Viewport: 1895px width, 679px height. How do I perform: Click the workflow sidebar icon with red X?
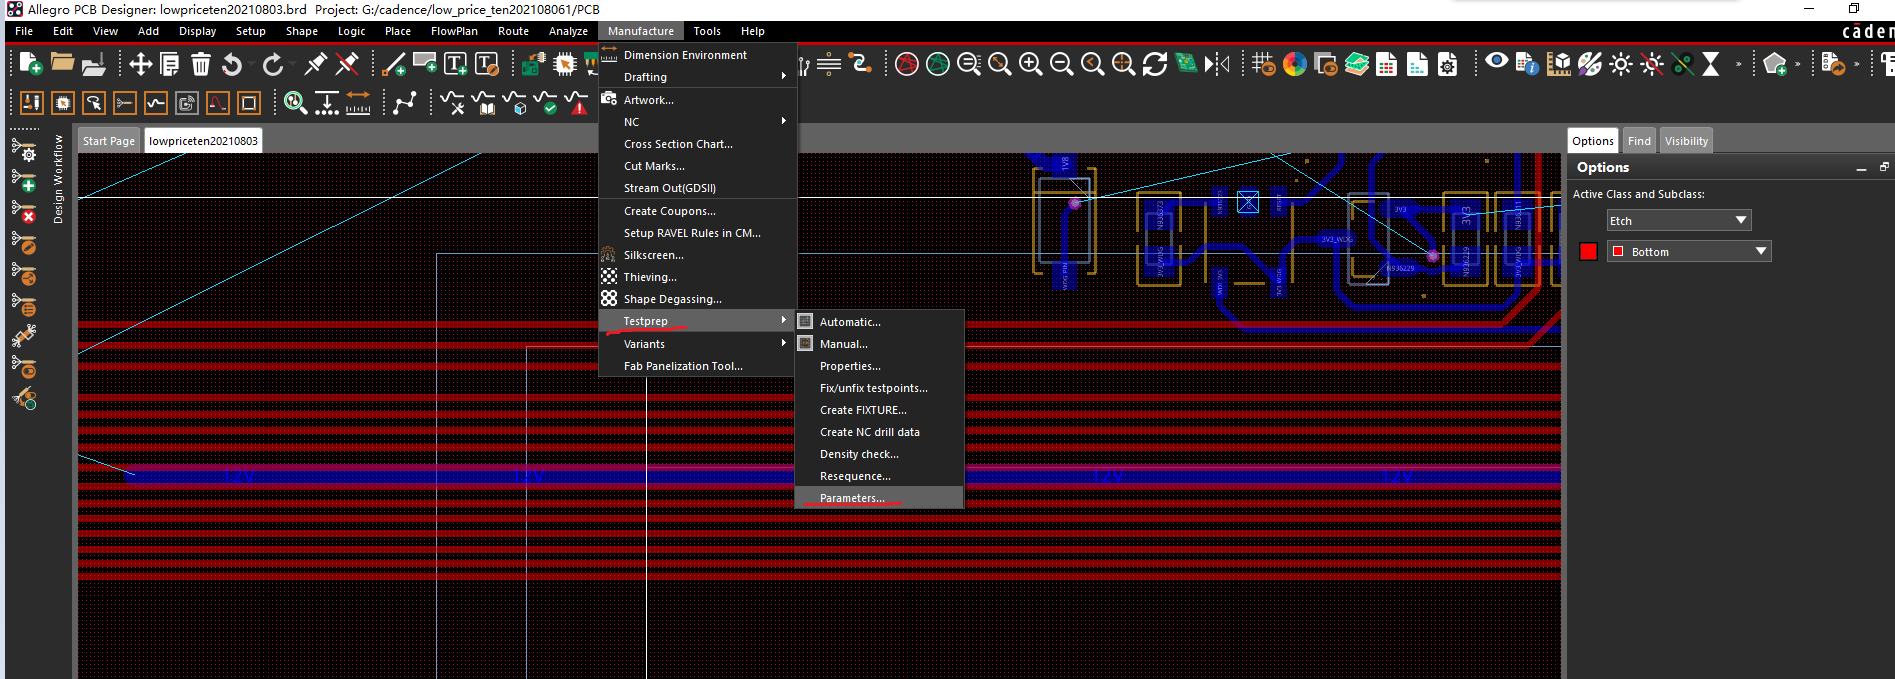coord(24,212)
